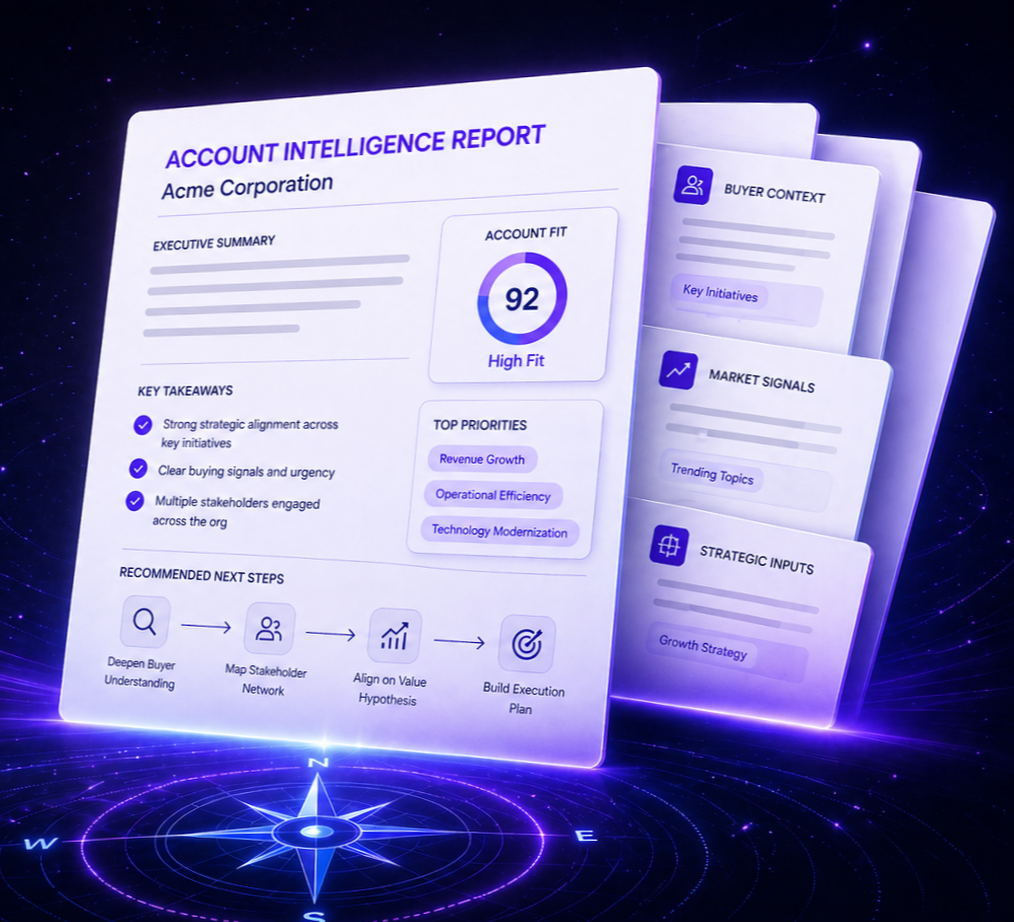Click the compass E direction letter
Image resolution: width=1014 pixels, height=922 pixels.
tap(585, 836)
